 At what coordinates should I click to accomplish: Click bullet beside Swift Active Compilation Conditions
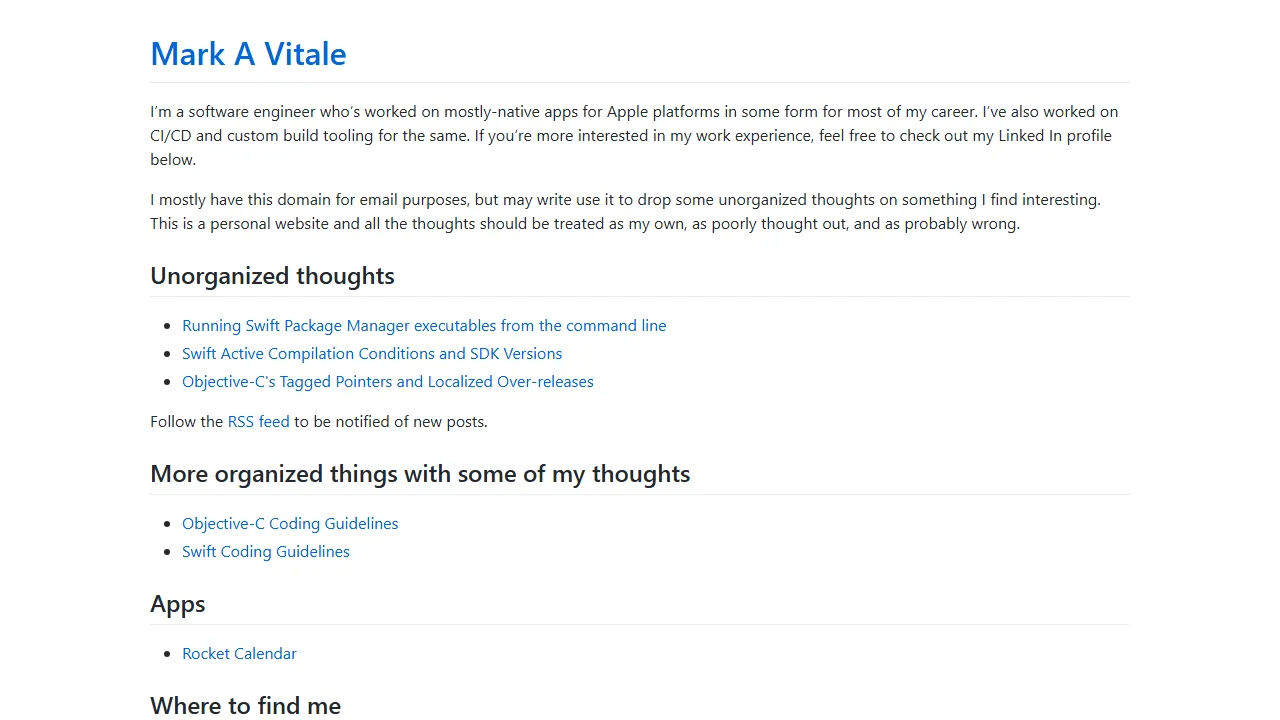[168, 354]
